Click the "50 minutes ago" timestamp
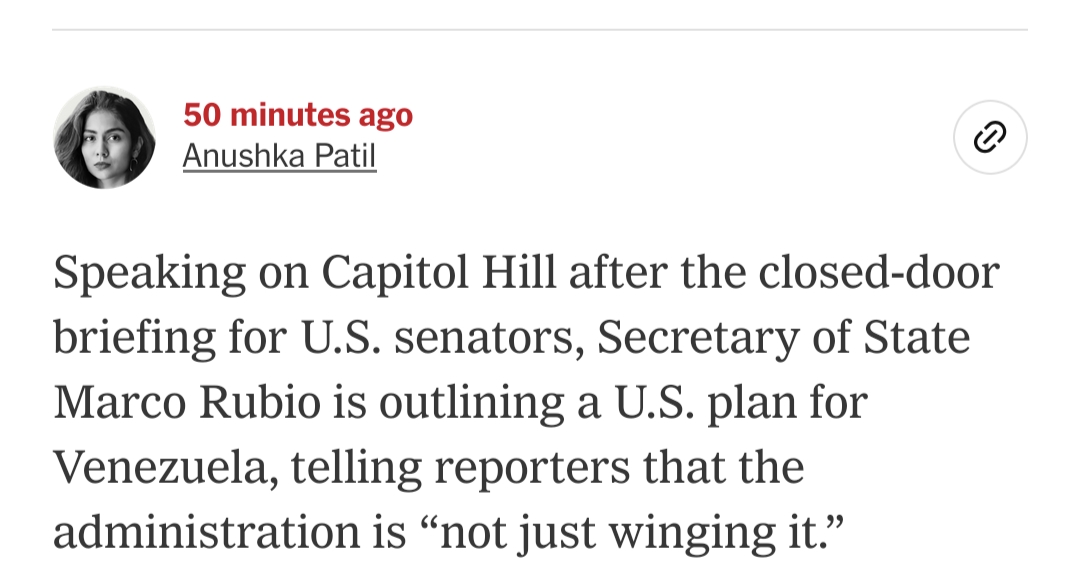Viewport: 1080px width, 582px height. (298, 115)
